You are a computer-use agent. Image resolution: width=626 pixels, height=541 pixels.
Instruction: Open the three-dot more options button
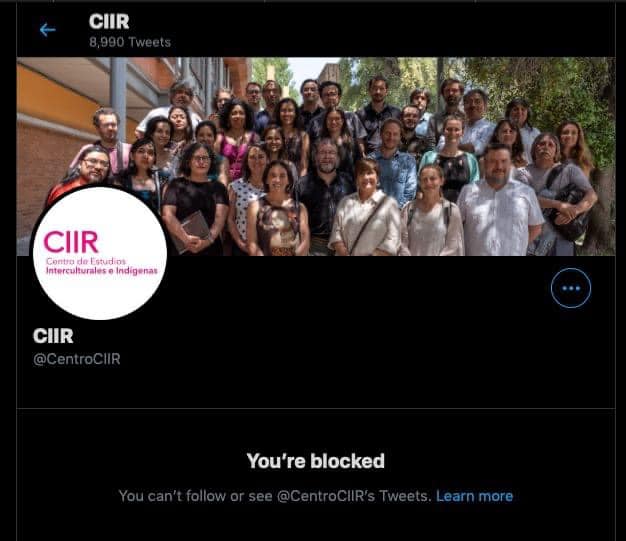click(x=571, y=288)
